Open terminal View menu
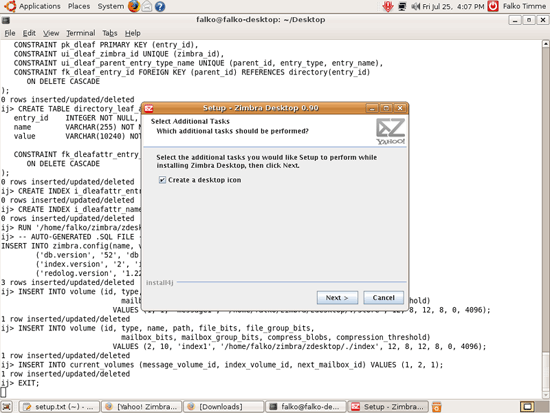Image resolution: width=550 pixels, height=413 pixels. pos(51,33)
